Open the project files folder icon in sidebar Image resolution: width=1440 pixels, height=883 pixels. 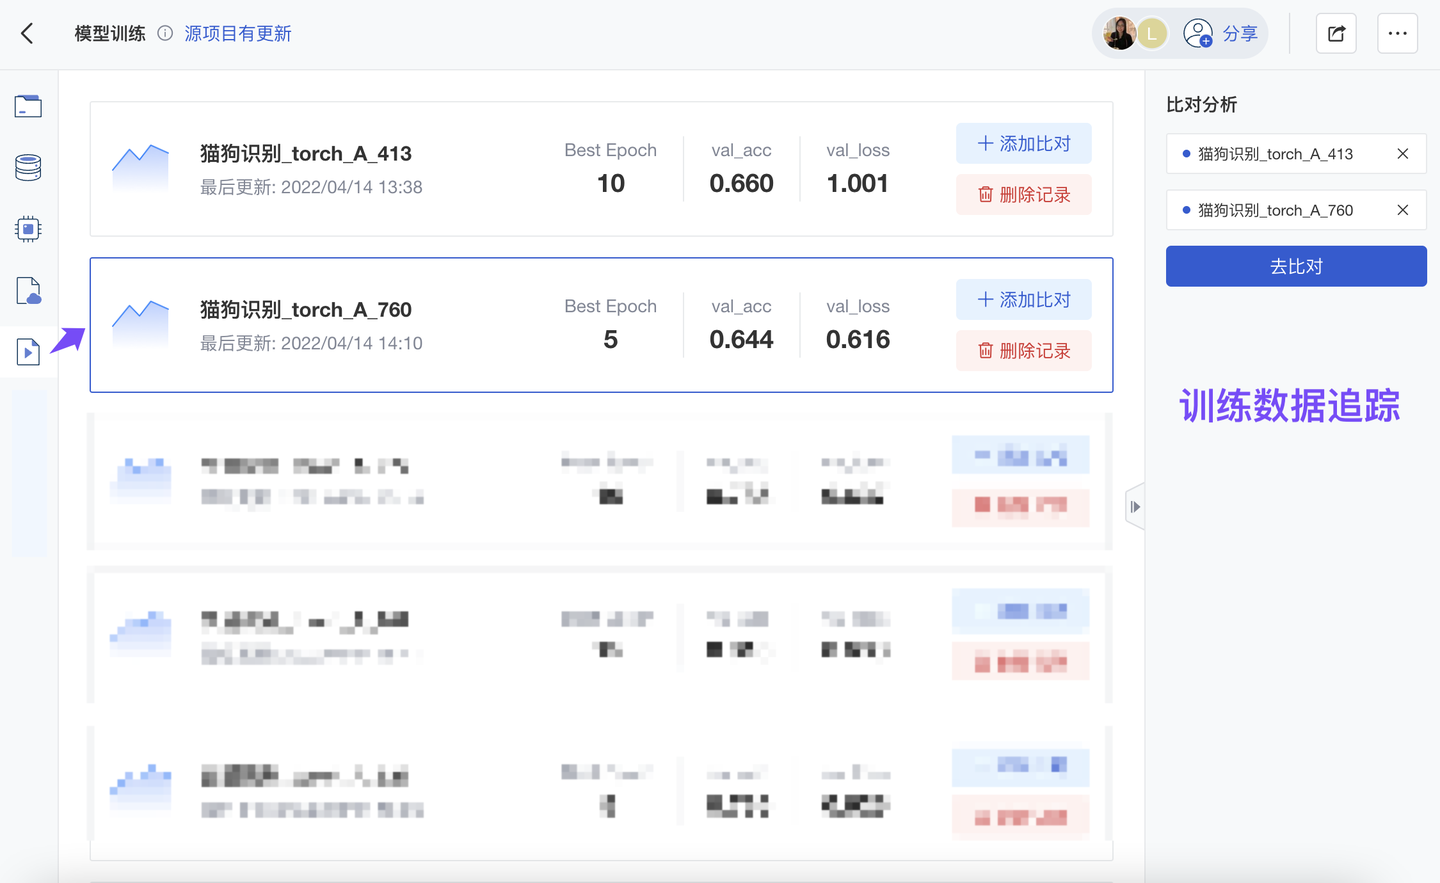pyautogui.click(x=27, y=105)
